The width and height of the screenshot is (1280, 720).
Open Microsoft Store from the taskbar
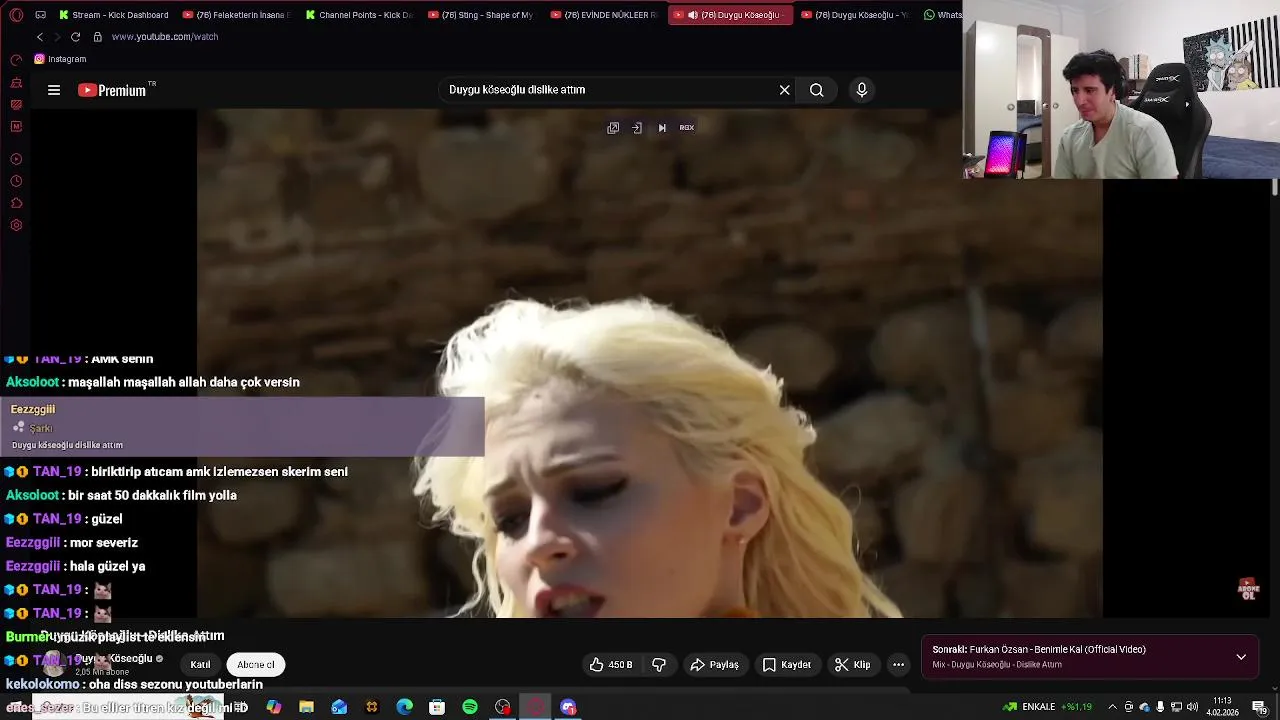pyautogui.click(x=437, y=707)
